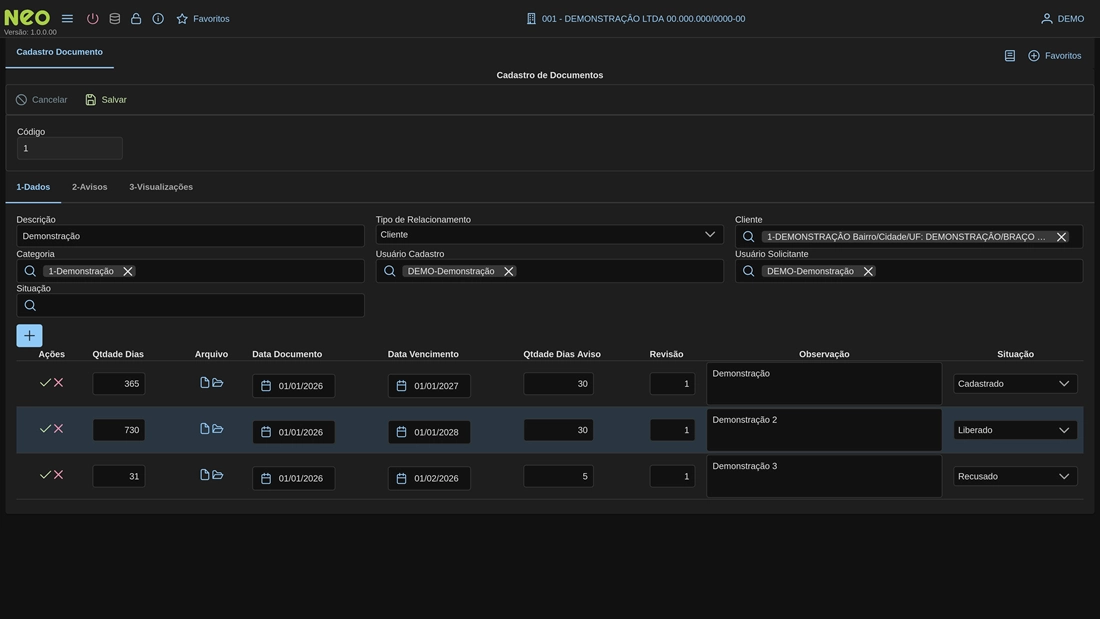Click red X delete in Demonstração 2 row
Image resolution: width=1100 pixels, height=619 pixels.
click(x=58, y=429)
